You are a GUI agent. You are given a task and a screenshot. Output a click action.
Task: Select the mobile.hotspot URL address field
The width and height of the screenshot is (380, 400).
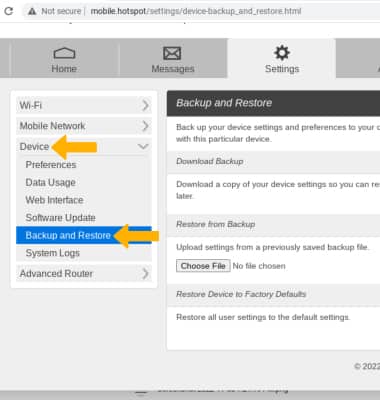pos(196,11)
